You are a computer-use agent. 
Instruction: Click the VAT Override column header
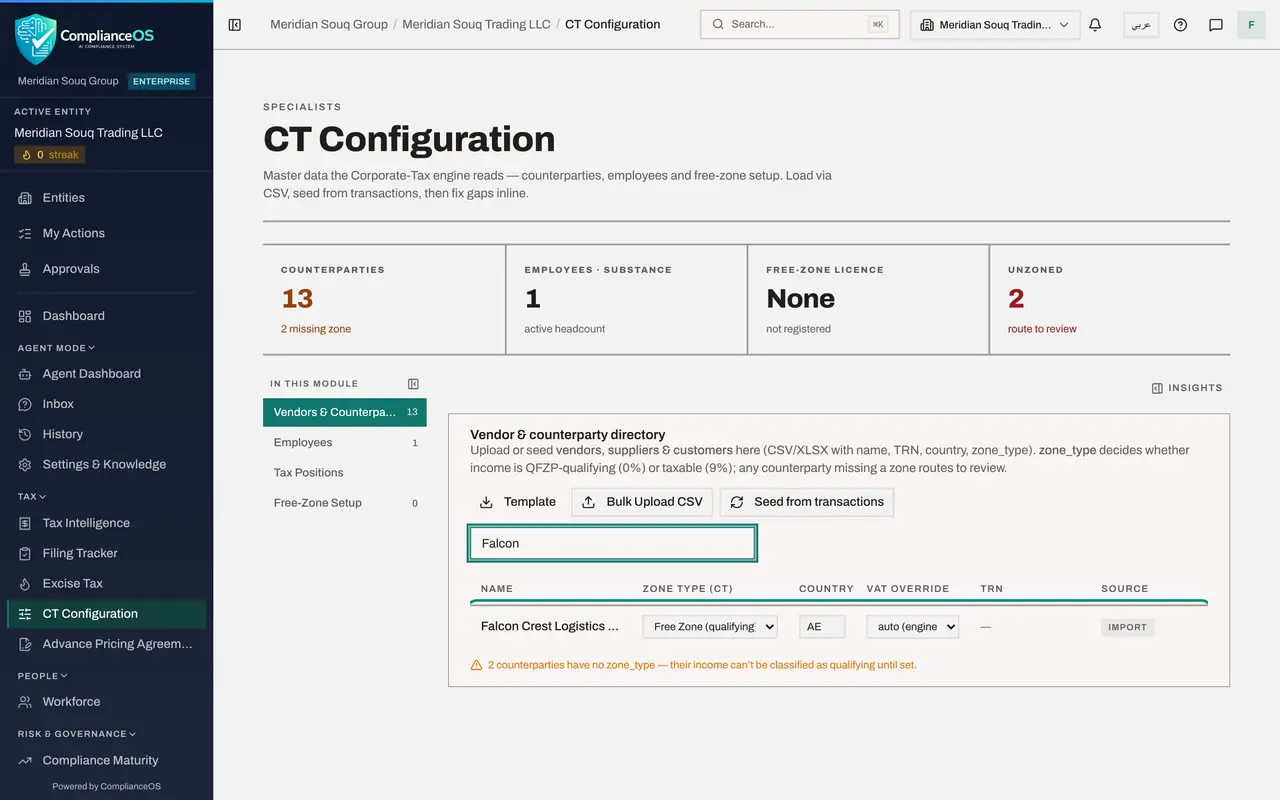(x=908, y=589)
